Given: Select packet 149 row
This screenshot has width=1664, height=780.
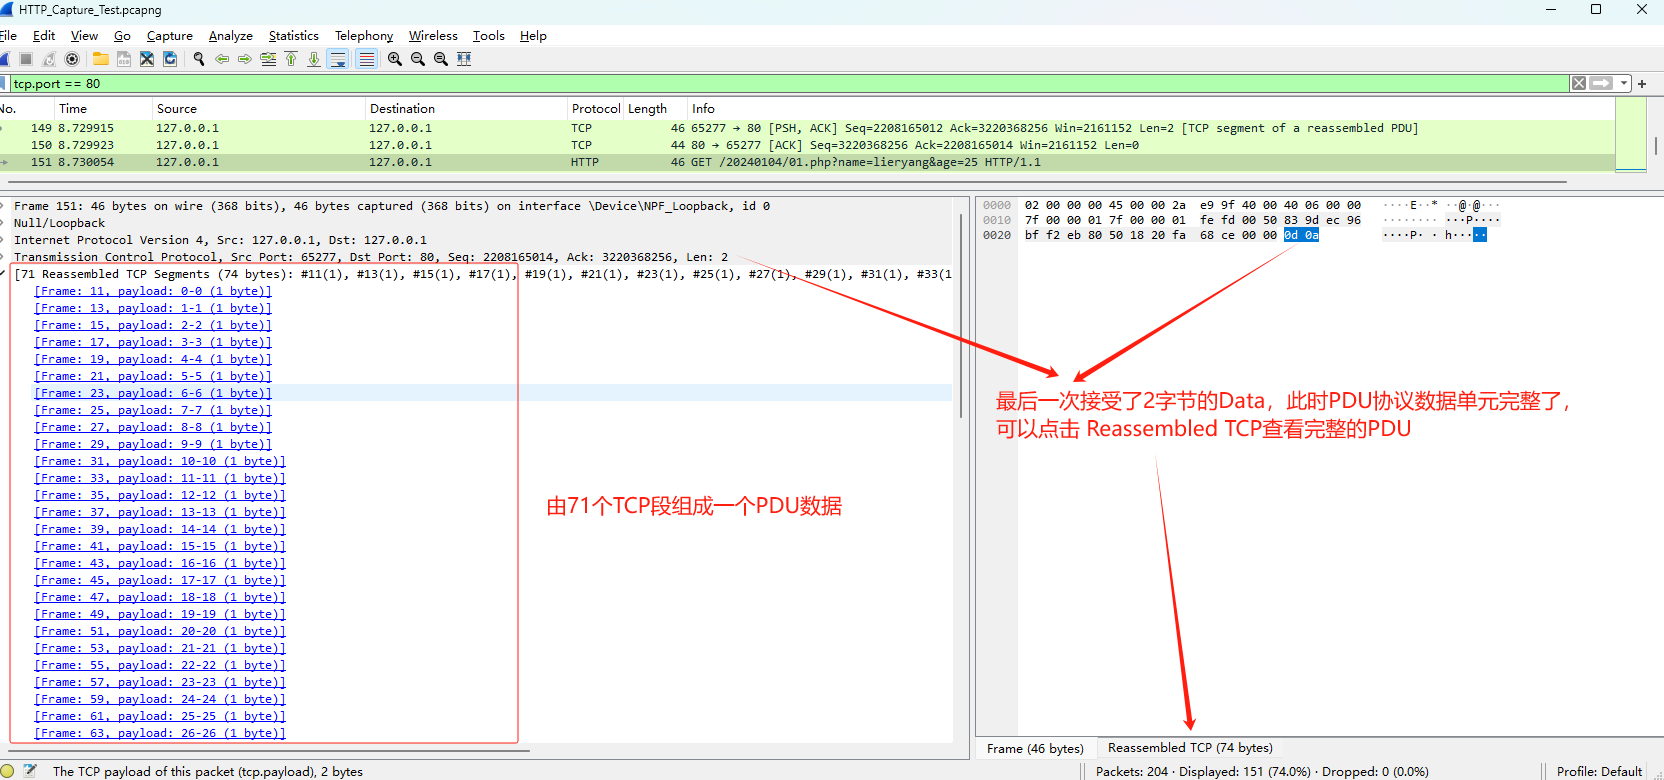Looking at the screenshot, I should [x=807, y=128].
